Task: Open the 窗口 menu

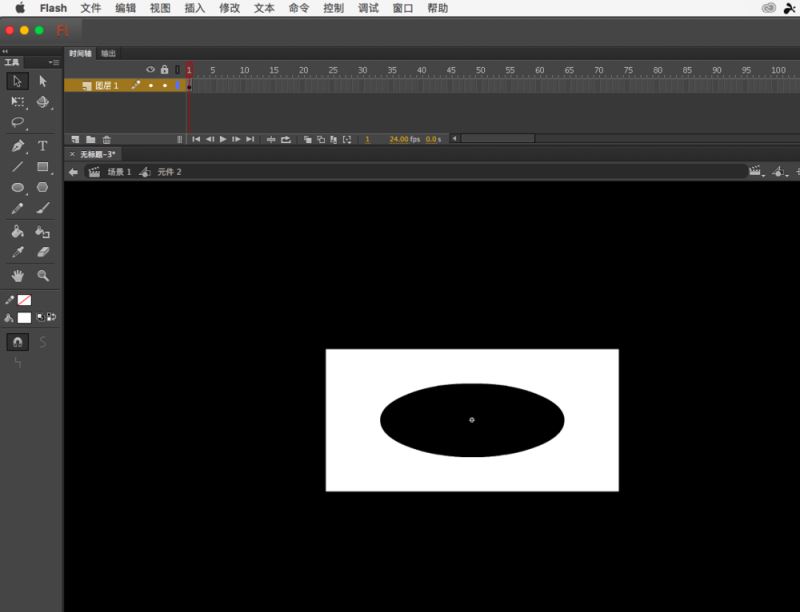Action: pos(403,8)
